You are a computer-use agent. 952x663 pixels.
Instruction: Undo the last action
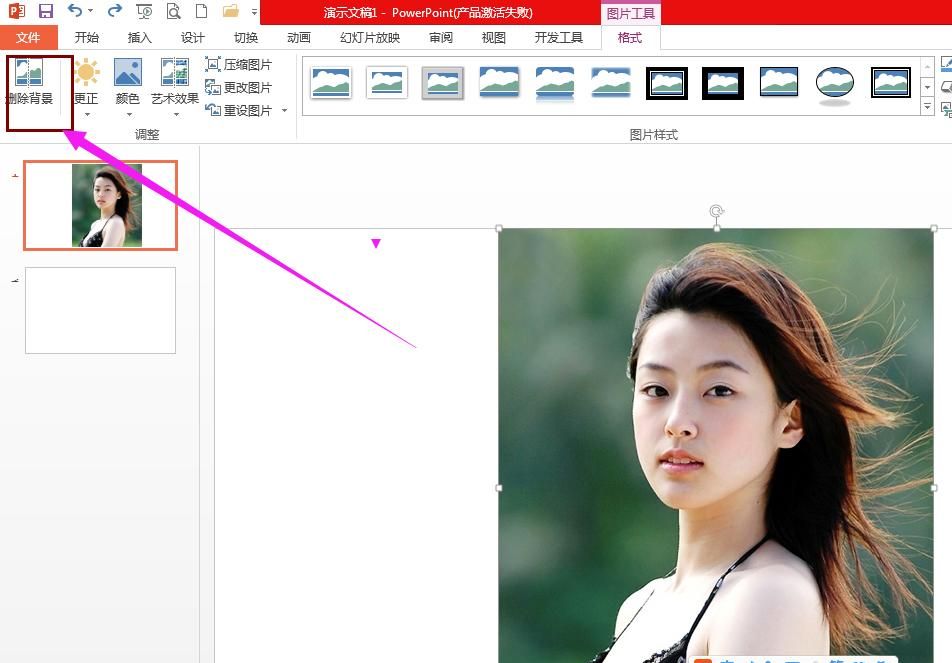[75, 12]
